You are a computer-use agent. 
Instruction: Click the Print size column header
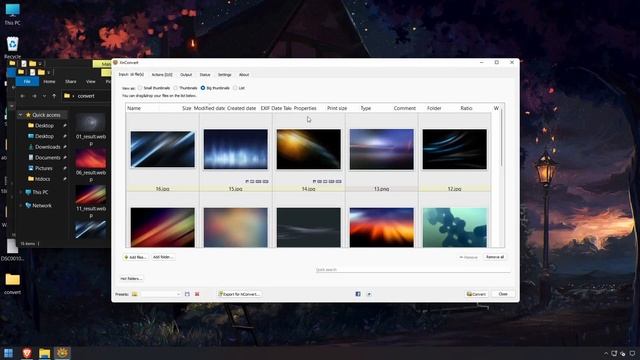[337, 108]
